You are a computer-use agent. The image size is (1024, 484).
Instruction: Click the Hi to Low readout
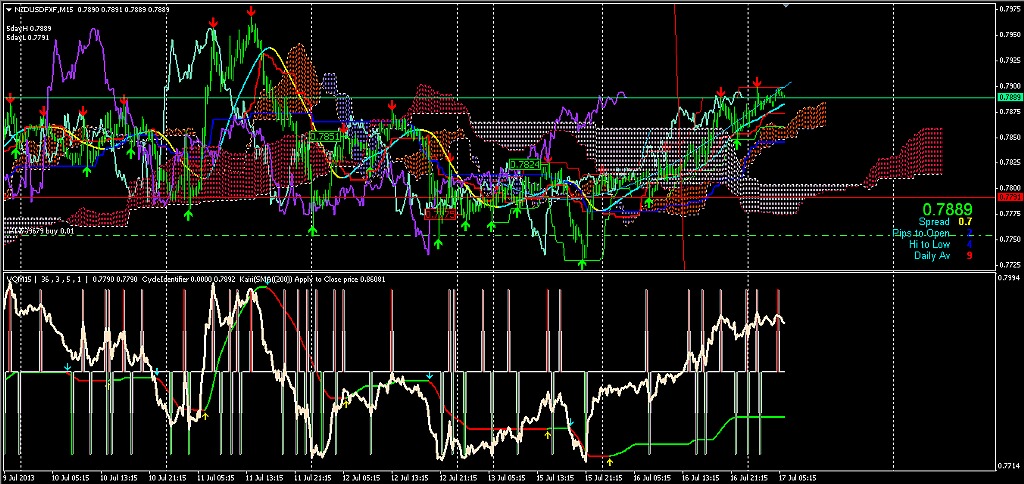coord(940,244)
